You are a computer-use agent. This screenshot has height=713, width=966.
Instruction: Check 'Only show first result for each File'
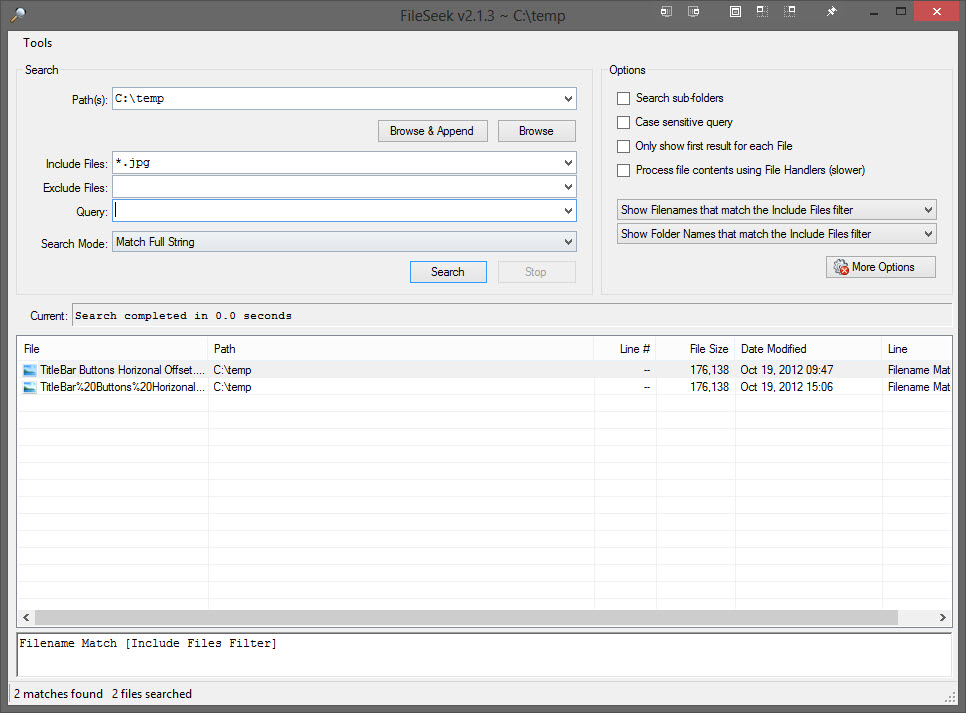(x=624, y=146)
